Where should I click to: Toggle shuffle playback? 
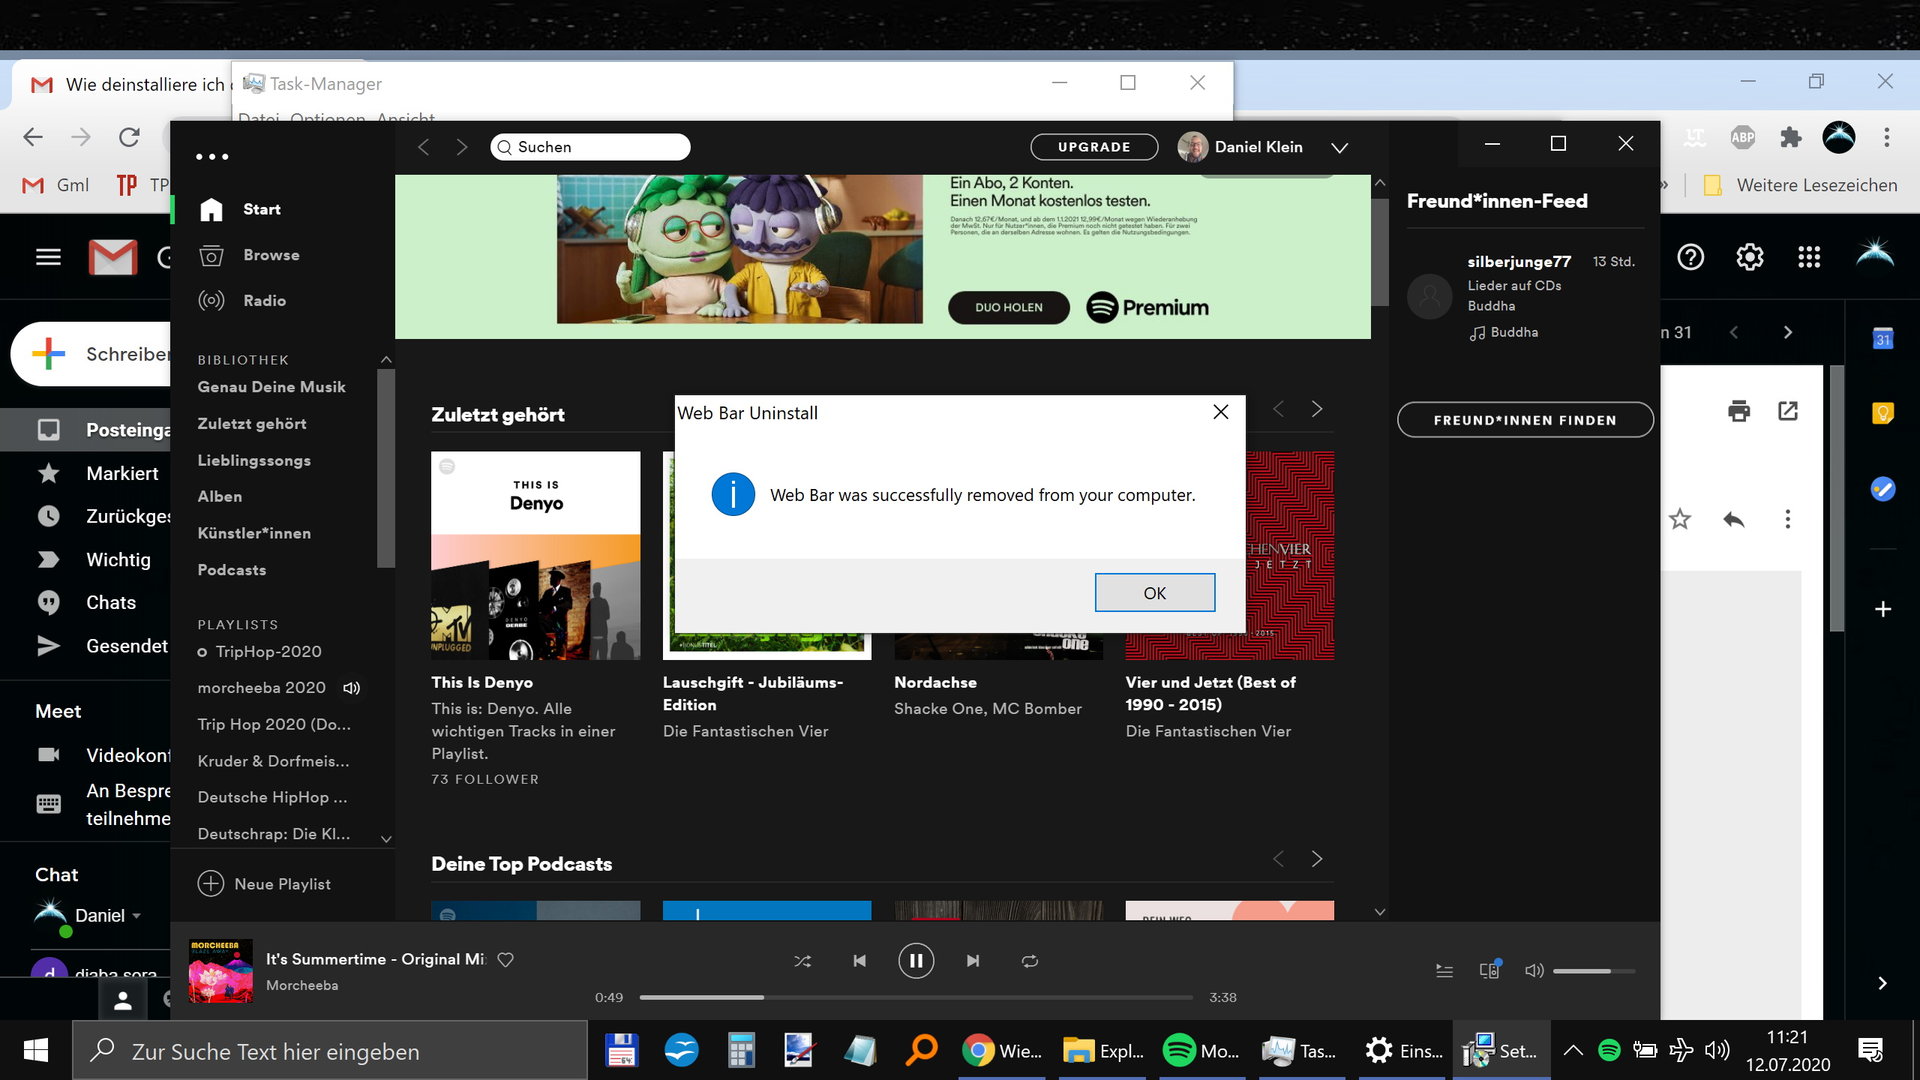pyautogui.click(x=802, y=961)
